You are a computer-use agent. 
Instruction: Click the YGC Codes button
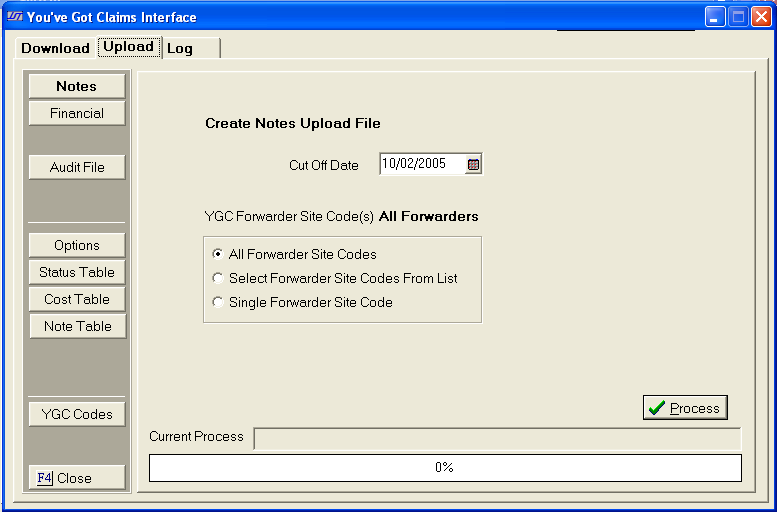click(77, 414)
